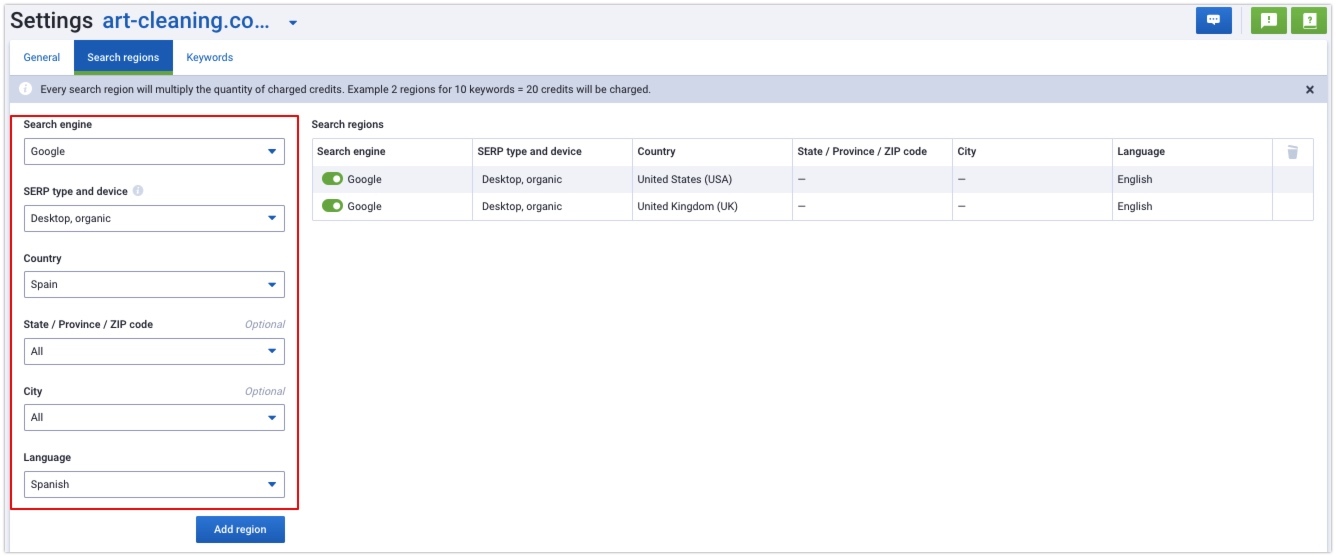Open the SERP type dropdown showing Desktop, organic
Image resolution: width=1336 pixels, height=557 pixels.
[x=154, y=218]
